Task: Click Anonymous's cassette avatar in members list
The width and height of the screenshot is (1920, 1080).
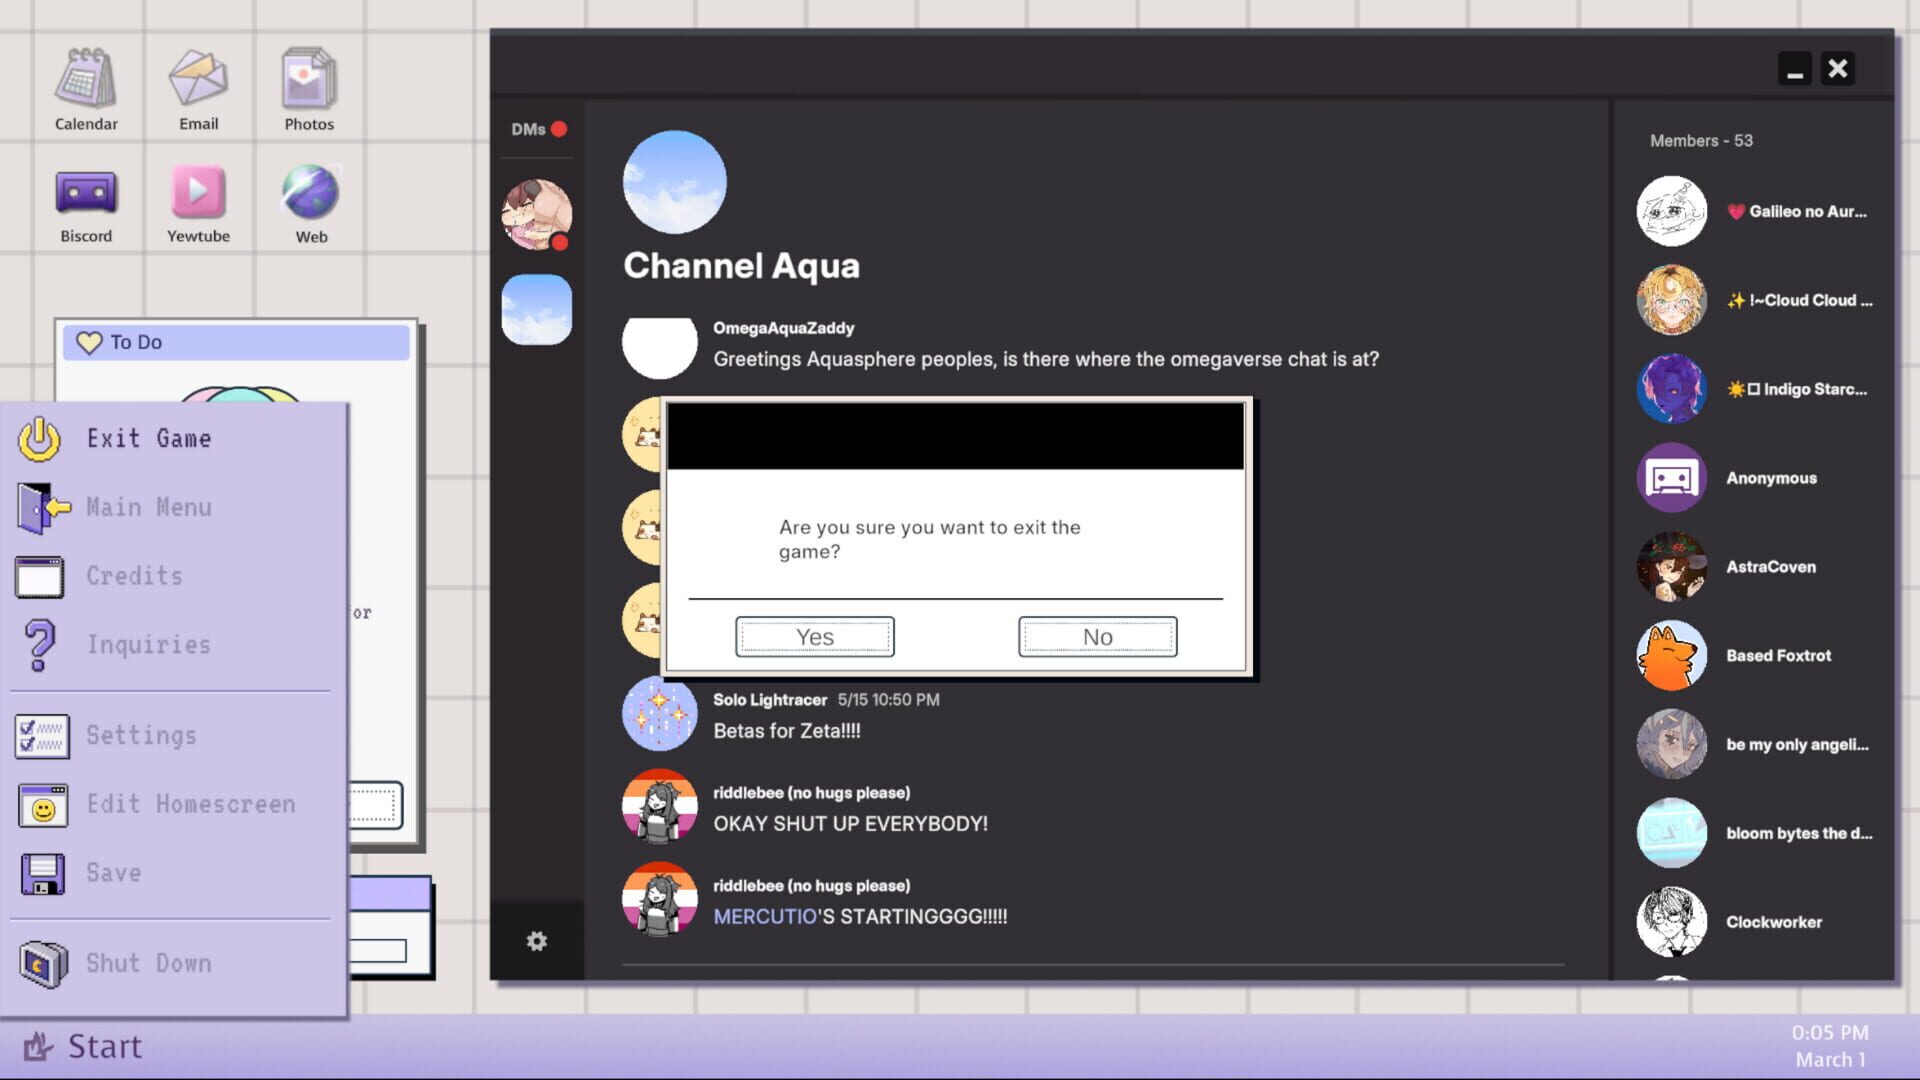Action: 1670,477
